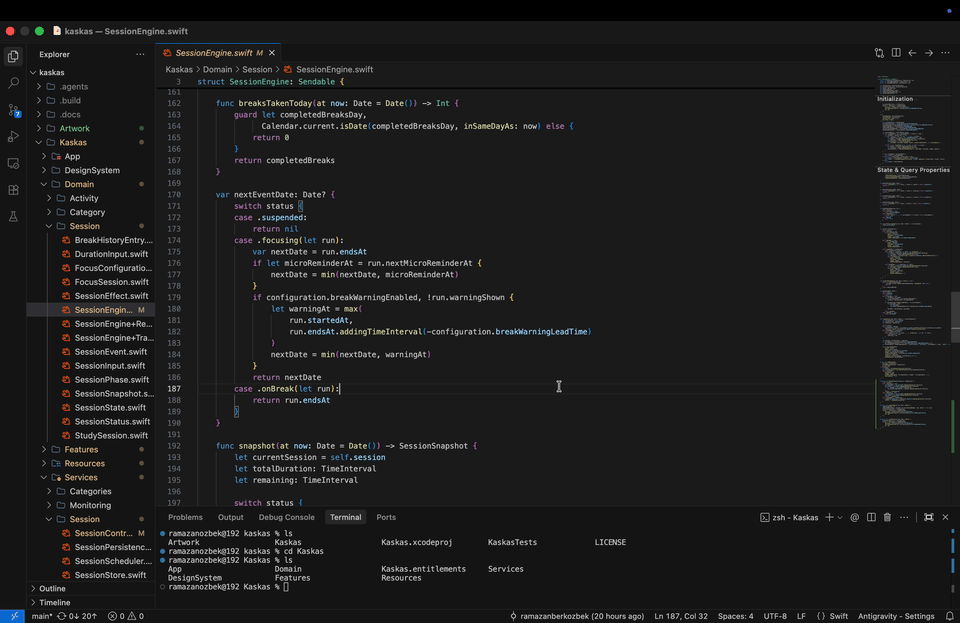Change UTF-8 file encoding

point(775,616)
